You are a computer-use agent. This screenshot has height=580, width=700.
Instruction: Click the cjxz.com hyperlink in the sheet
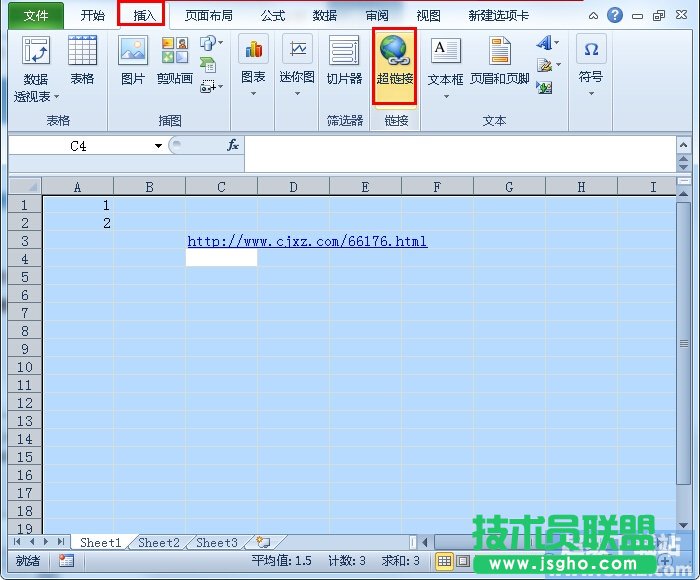coord(307,241)
